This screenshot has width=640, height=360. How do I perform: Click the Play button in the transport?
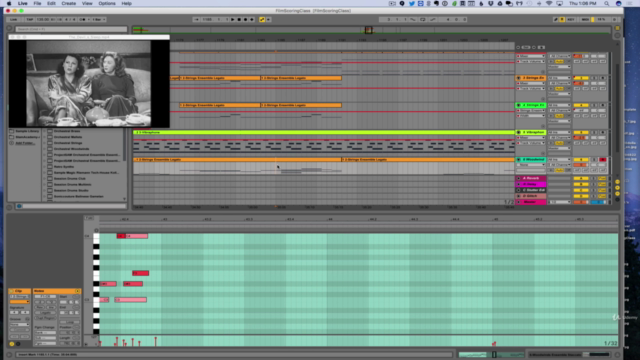tap(233, 19)
